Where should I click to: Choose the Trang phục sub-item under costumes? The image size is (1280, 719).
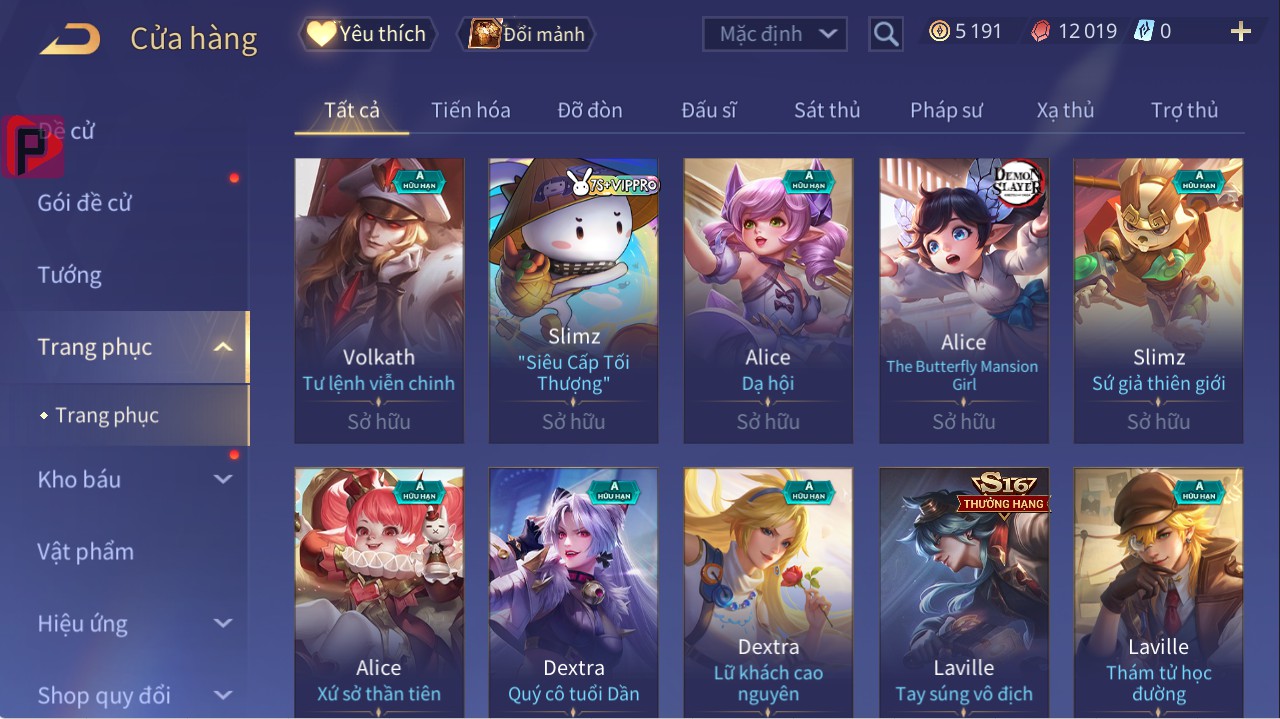pyautogui.click(x=107, y=416)
